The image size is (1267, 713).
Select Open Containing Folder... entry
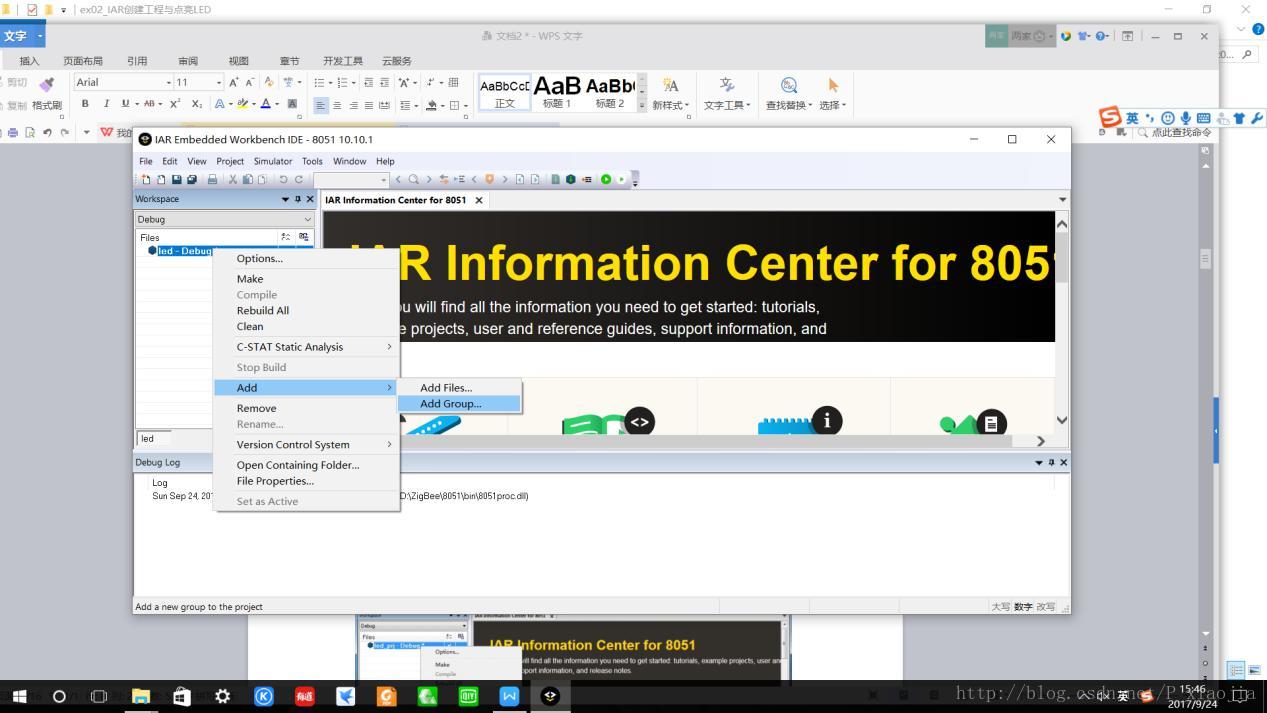pos(307,465)
